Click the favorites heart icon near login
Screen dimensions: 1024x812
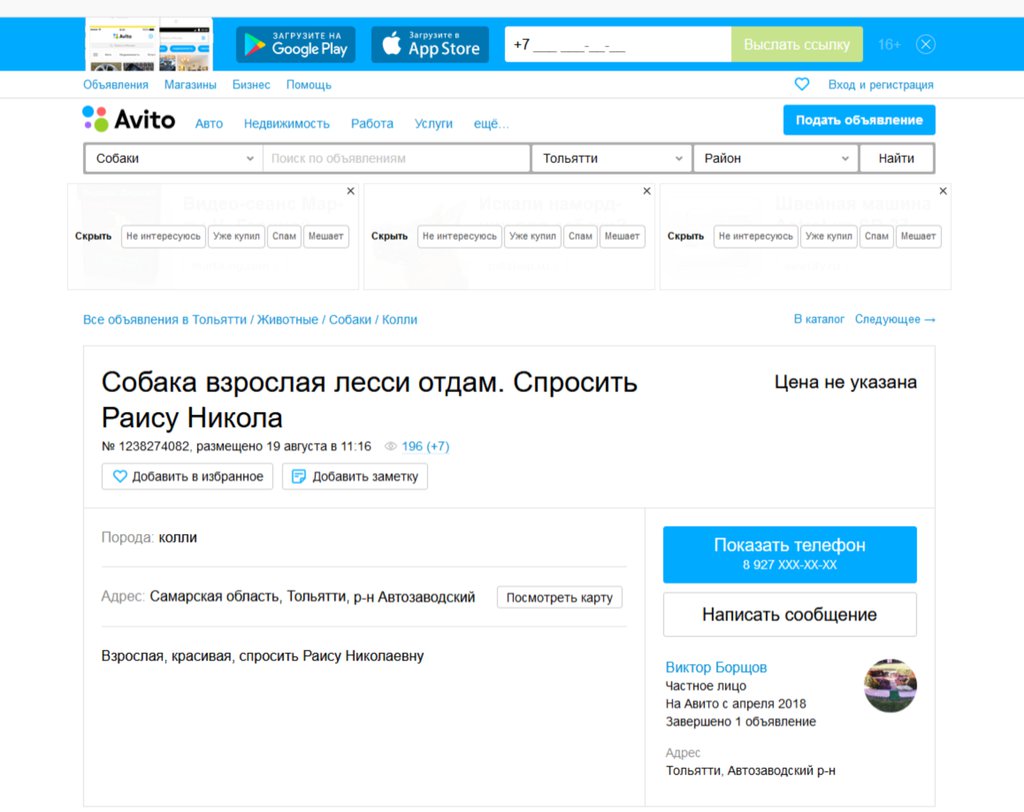click(x=801, y=84)
